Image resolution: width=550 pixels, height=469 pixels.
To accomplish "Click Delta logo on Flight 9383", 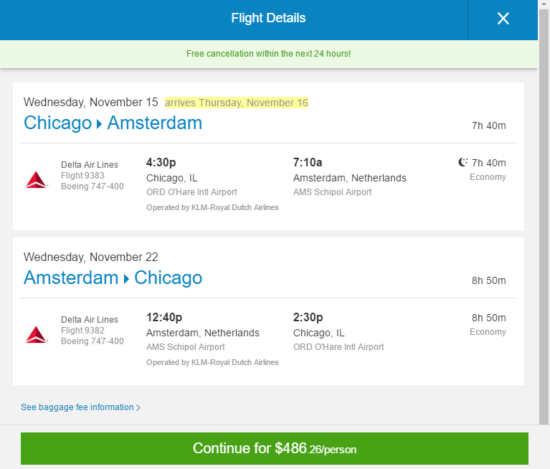I will pos(36,180).
